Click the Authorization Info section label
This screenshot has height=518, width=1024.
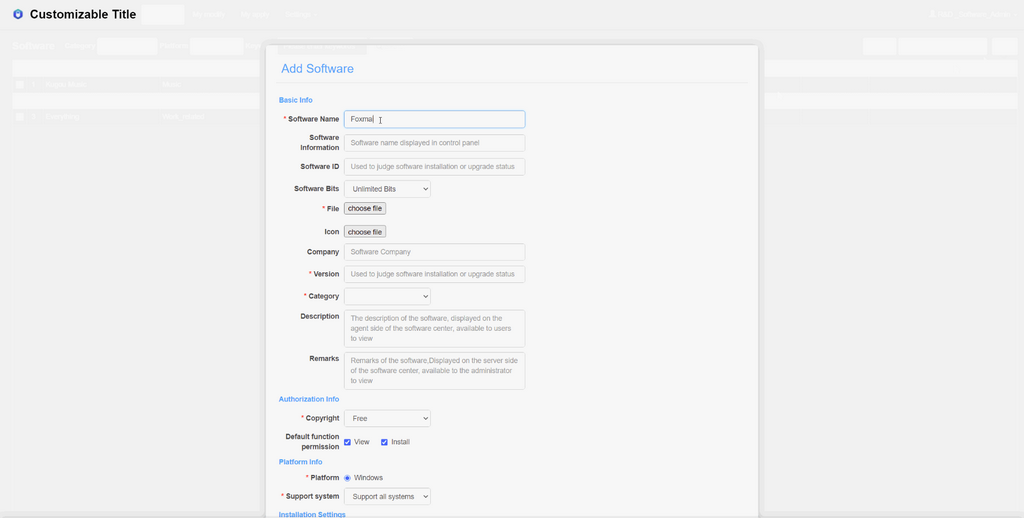click(309, 399)
